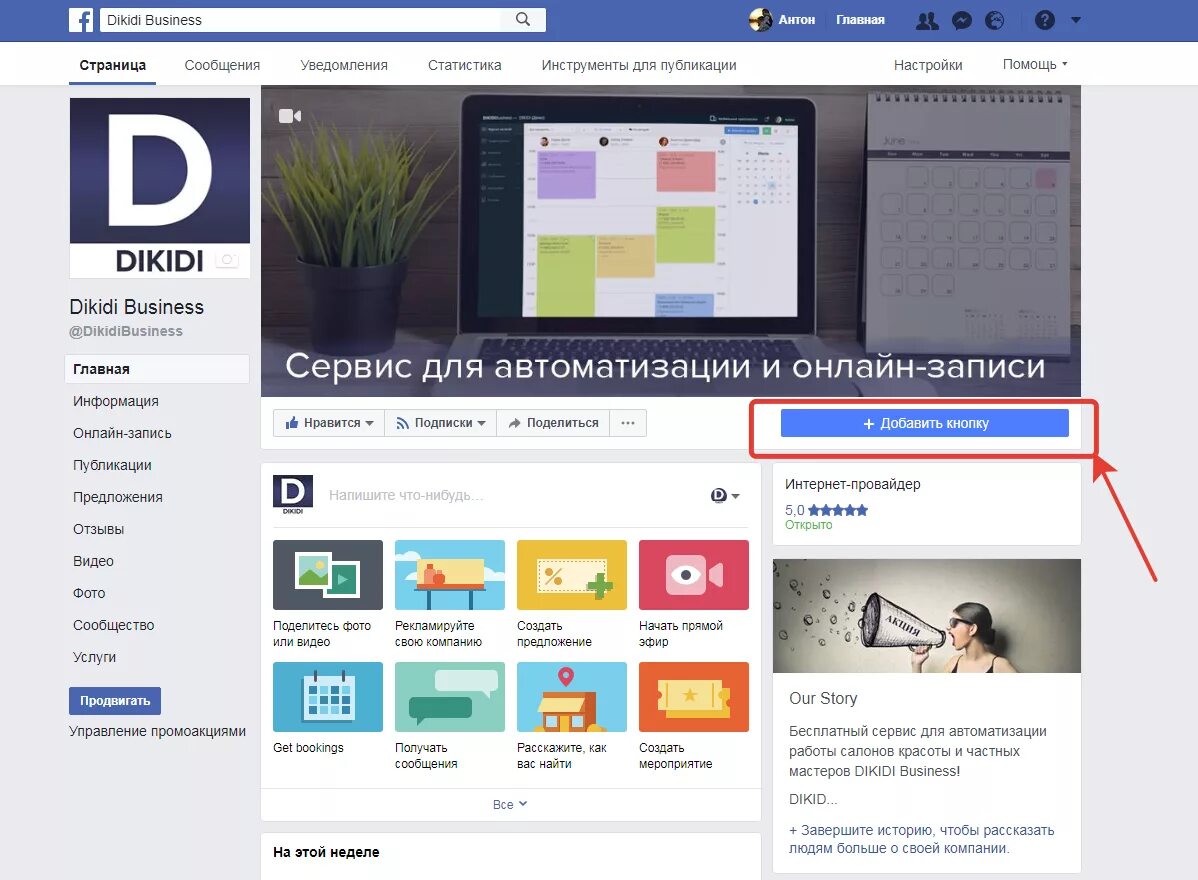1198x880 pixels.
Task: Open the Настройки tab
Action: (x=928, y=65)
